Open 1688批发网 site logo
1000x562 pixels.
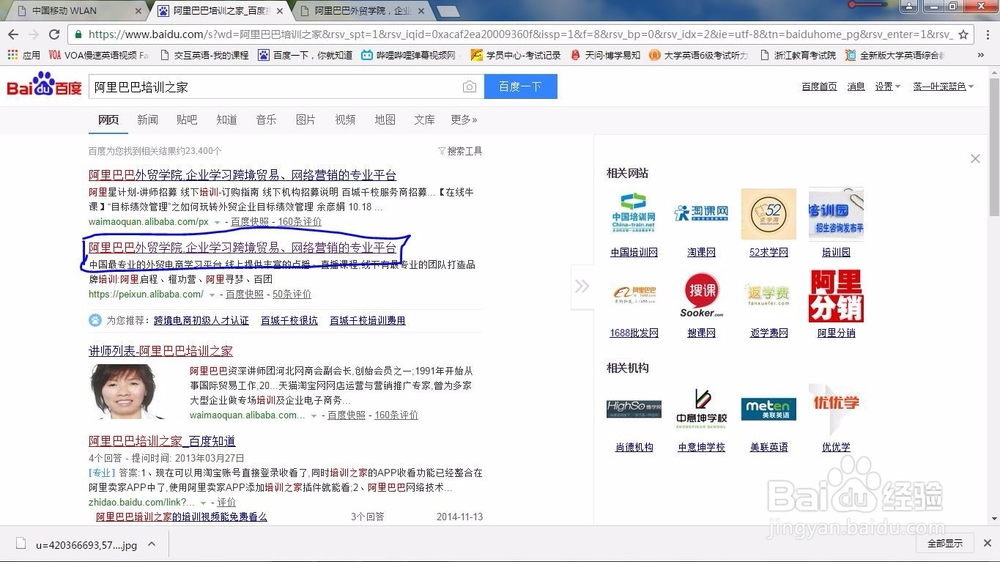(x=633, y=294)
